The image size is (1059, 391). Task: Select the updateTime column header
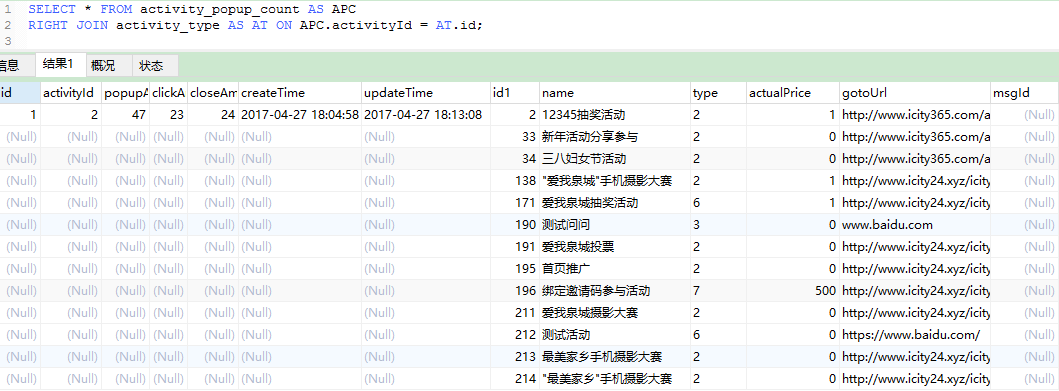pyautogui.click(x=425, y=93)
